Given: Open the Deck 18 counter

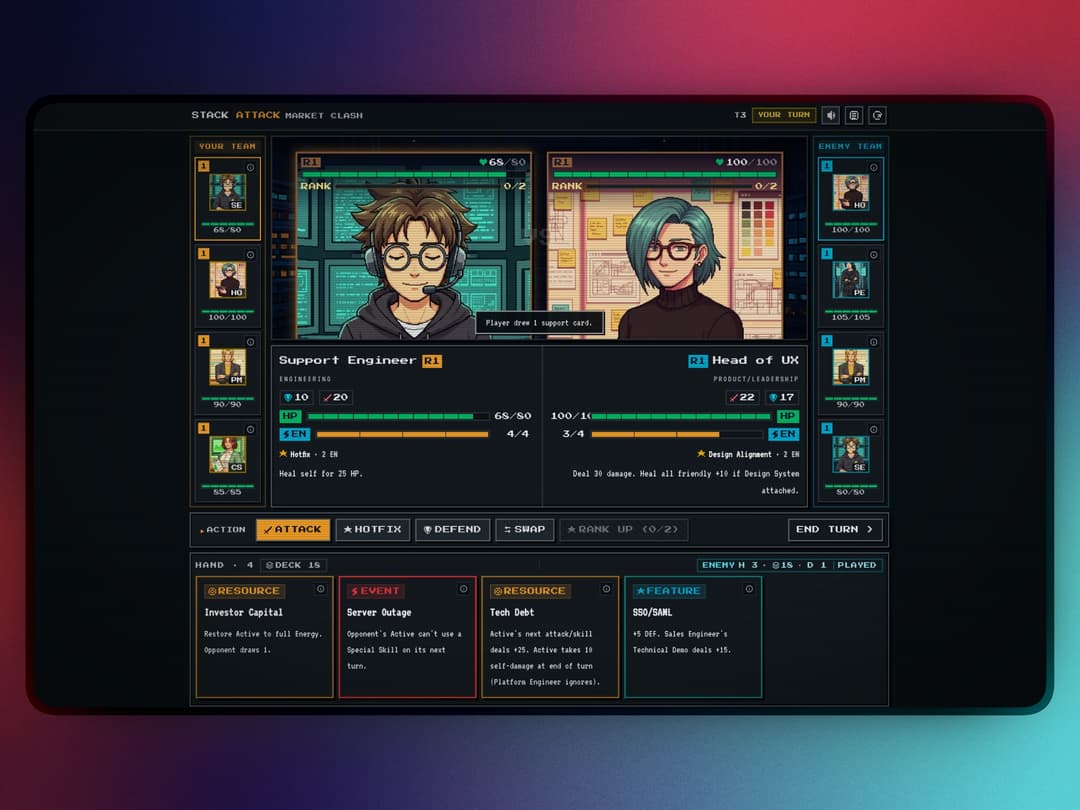Looking at the screenshot, I should (x=293, y=565).
